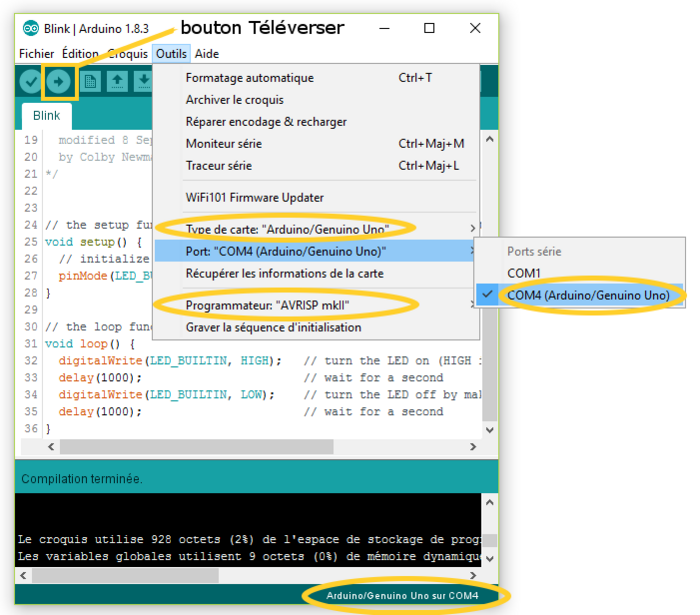Click the console horizontal scrollbar thumb
The height and width of the screenshot is (615, 700).
(x=125, y=576)
